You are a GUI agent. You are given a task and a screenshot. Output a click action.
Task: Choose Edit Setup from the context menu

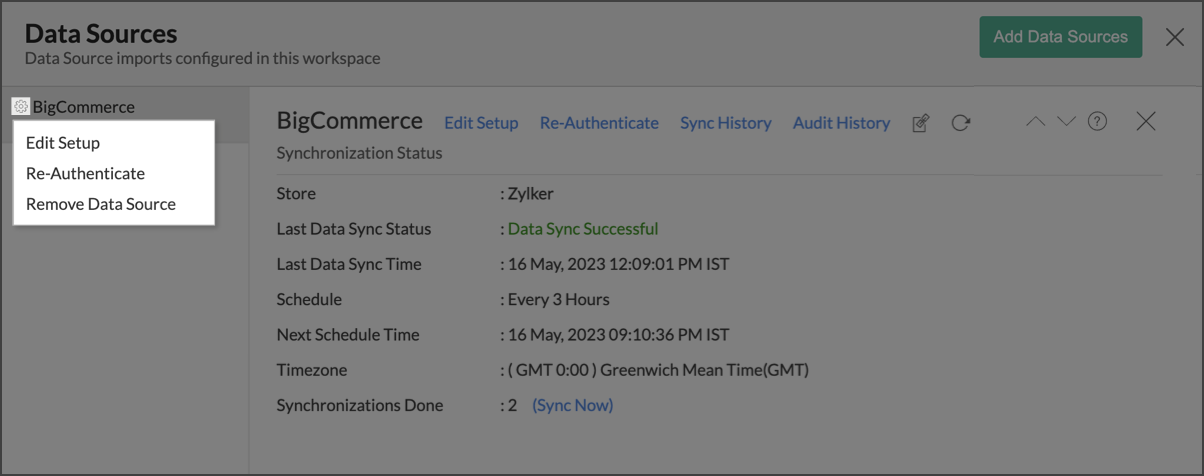coord(63,143)
